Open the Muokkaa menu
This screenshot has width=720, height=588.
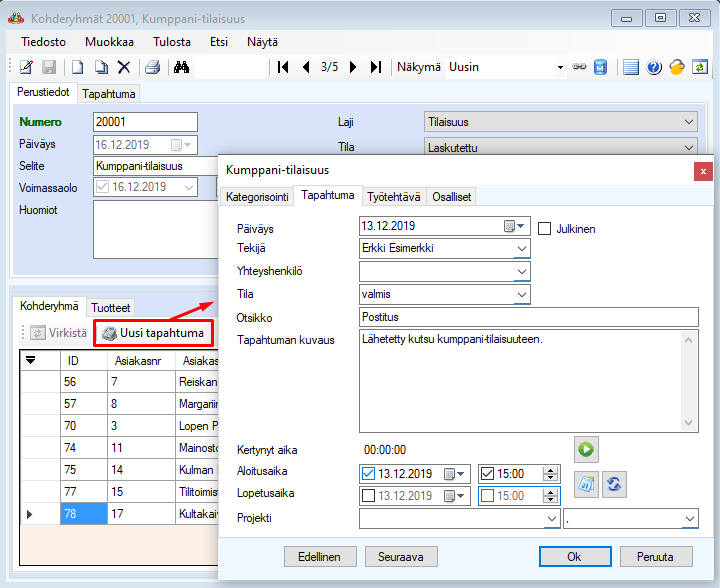[109, 42]
